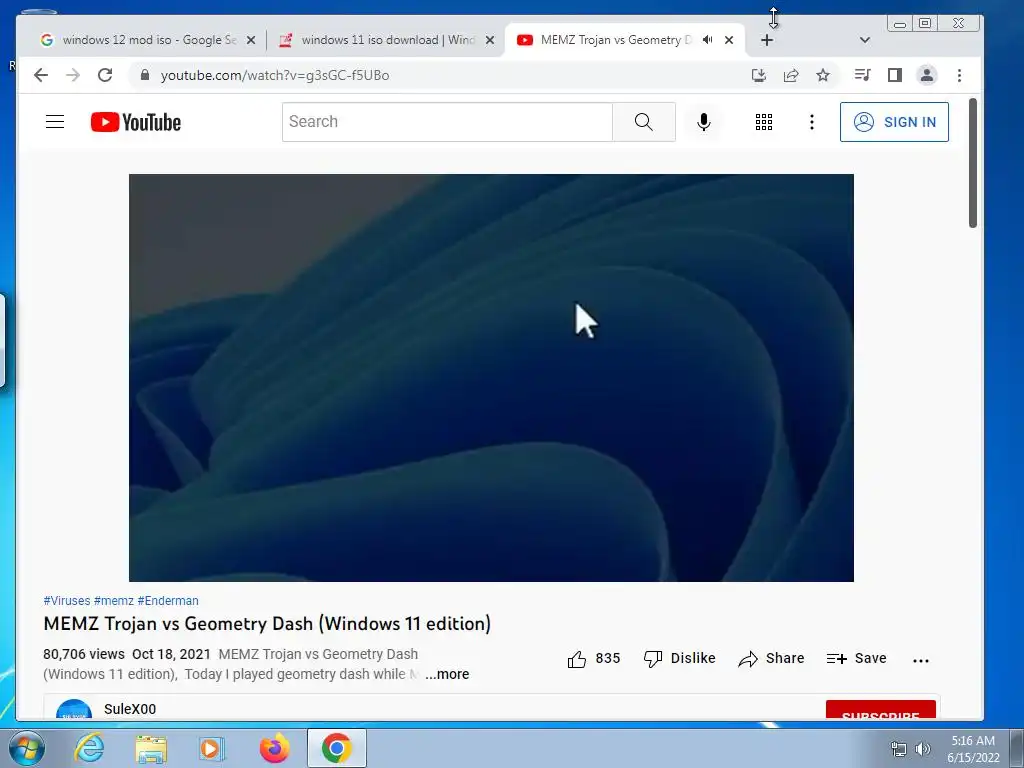Open the #Viruses hashtag
Image resolution: width=1024 pixels, height=768 pixels.
pos(67,601)
